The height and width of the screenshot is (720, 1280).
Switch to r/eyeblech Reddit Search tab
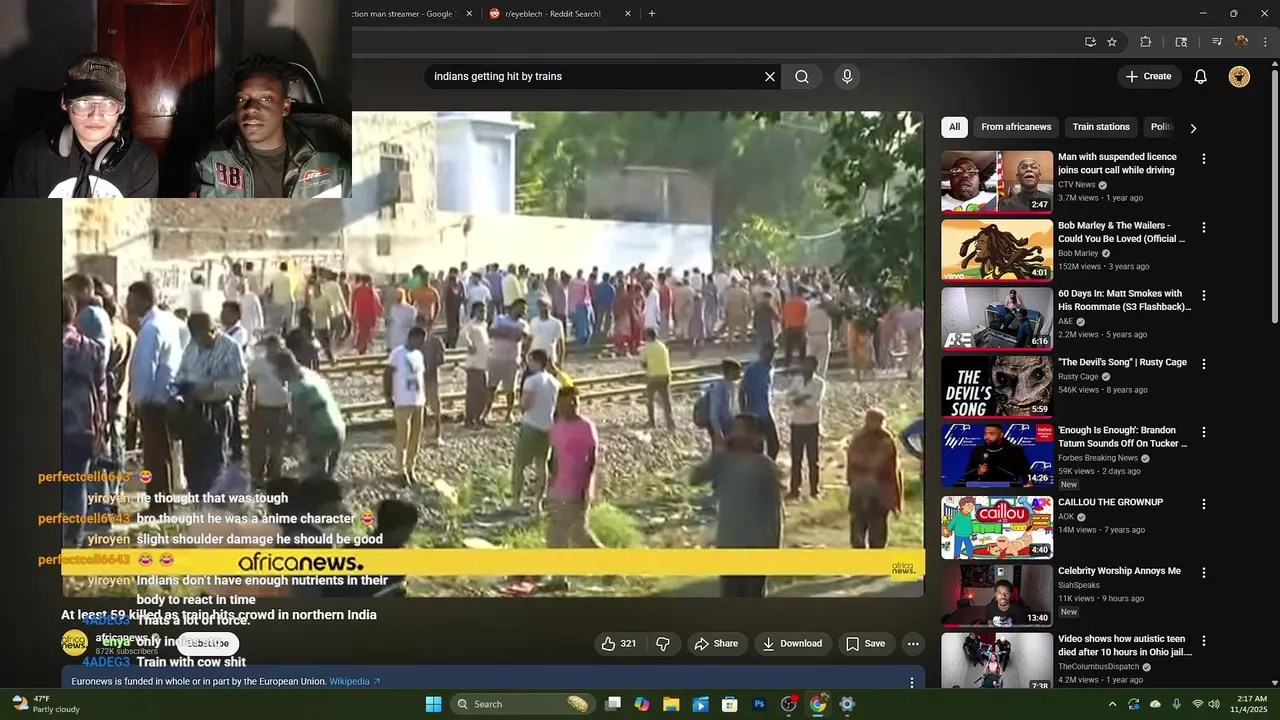coord(553,14)
